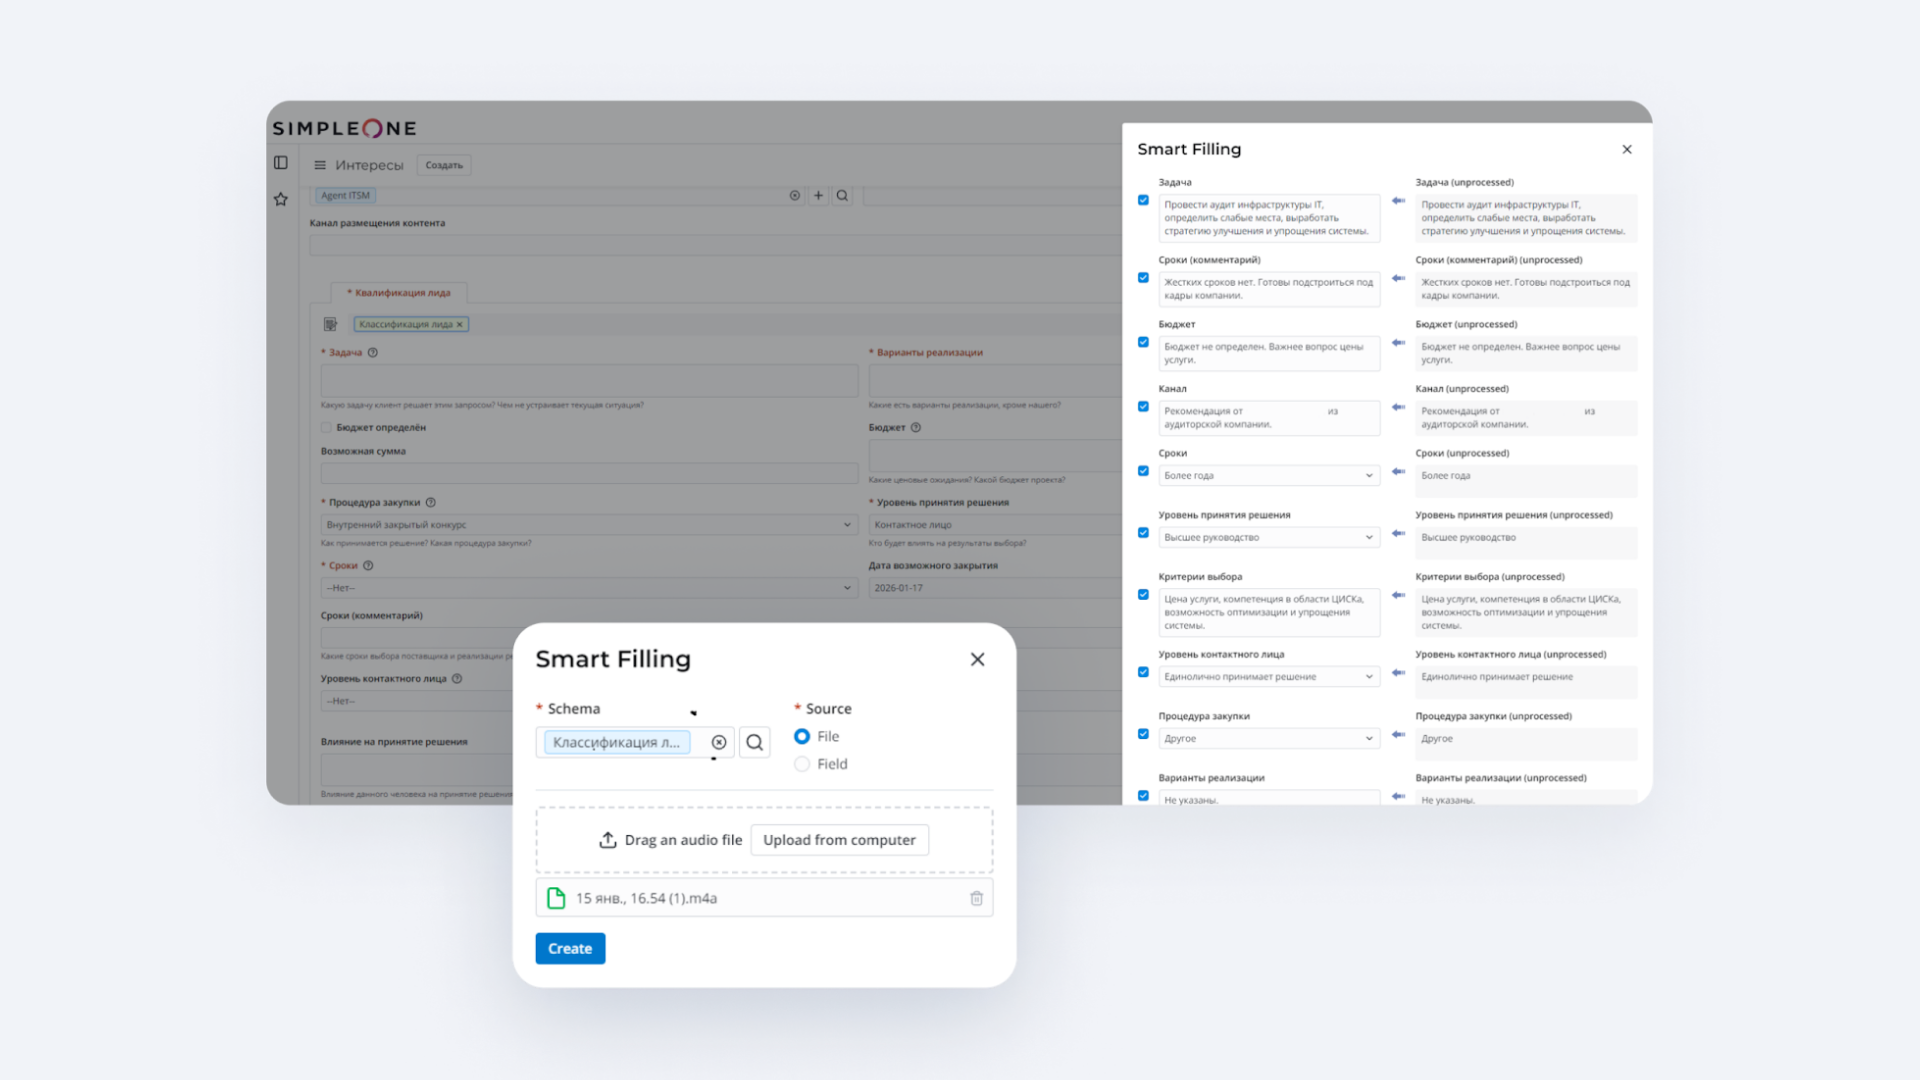The height and width of the screenshot is (1080, 1920).
Task: Expand the Процедура закупки dropdown showing Другое
Action: 1268,739
